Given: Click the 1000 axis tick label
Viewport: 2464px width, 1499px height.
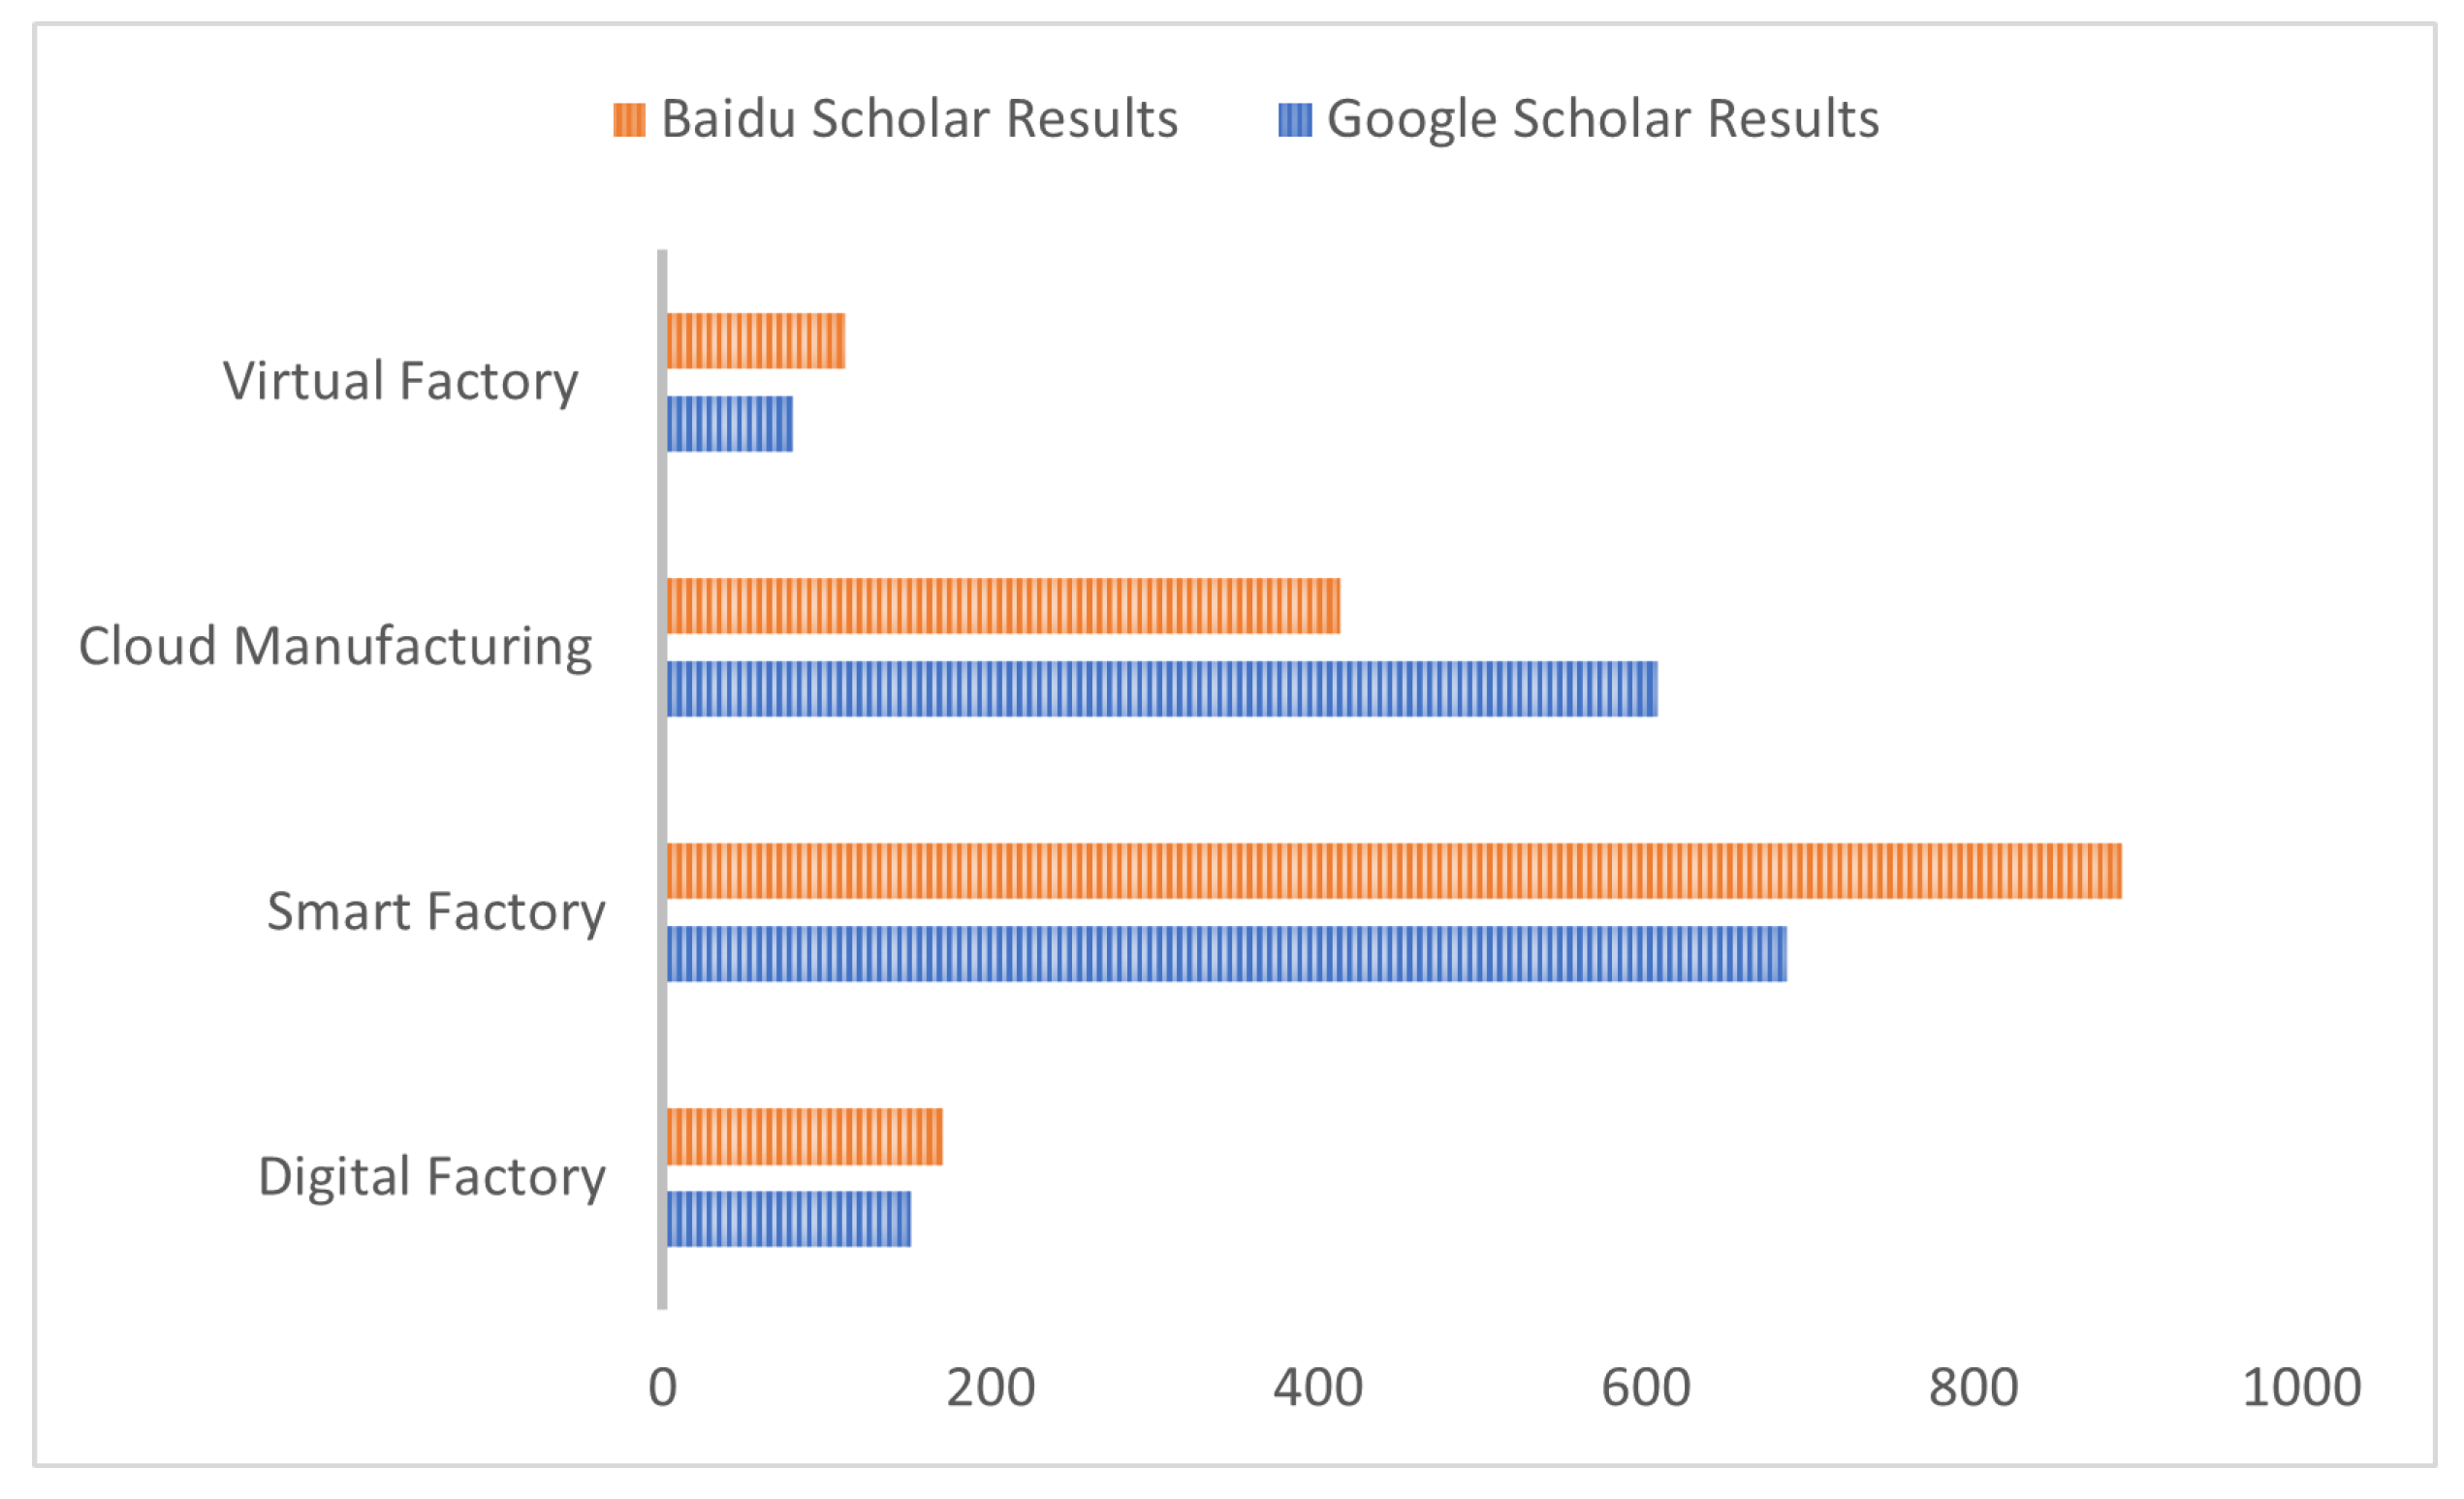Looking at the screenshot, I should pos(2301,1388).
